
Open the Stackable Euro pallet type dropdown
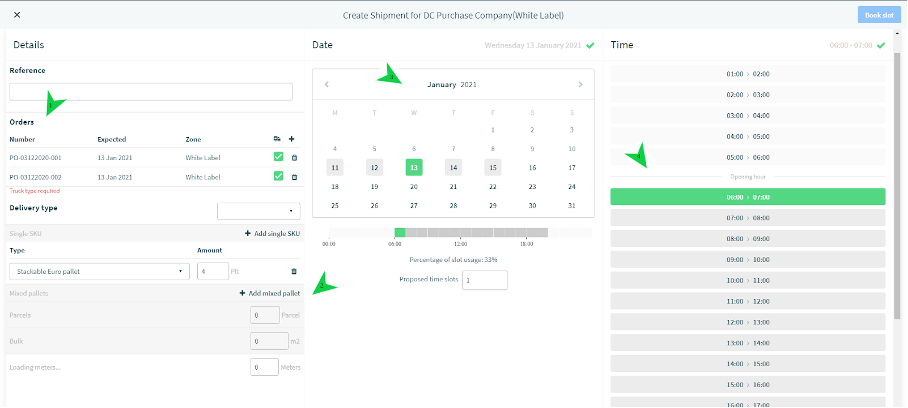click(x=100, y=271)
